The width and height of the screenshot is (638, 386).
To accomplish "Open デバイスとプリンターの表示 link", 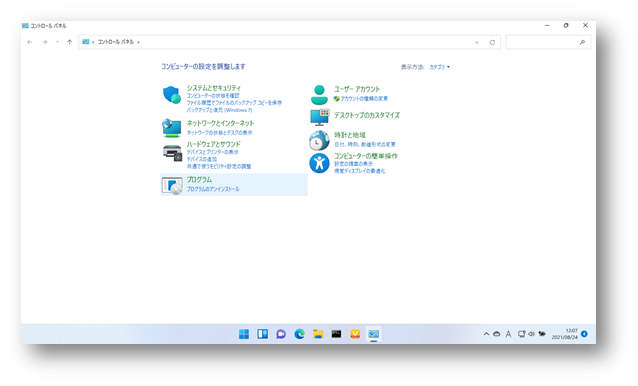I will pyautogui.click(x=212, y=152).
